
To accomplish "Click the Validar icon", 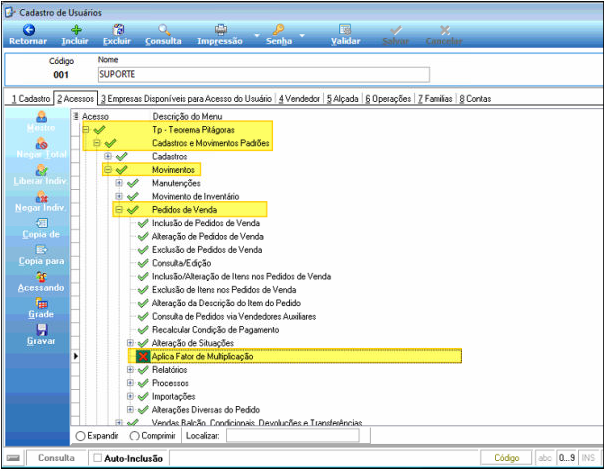I will (345, 30).
